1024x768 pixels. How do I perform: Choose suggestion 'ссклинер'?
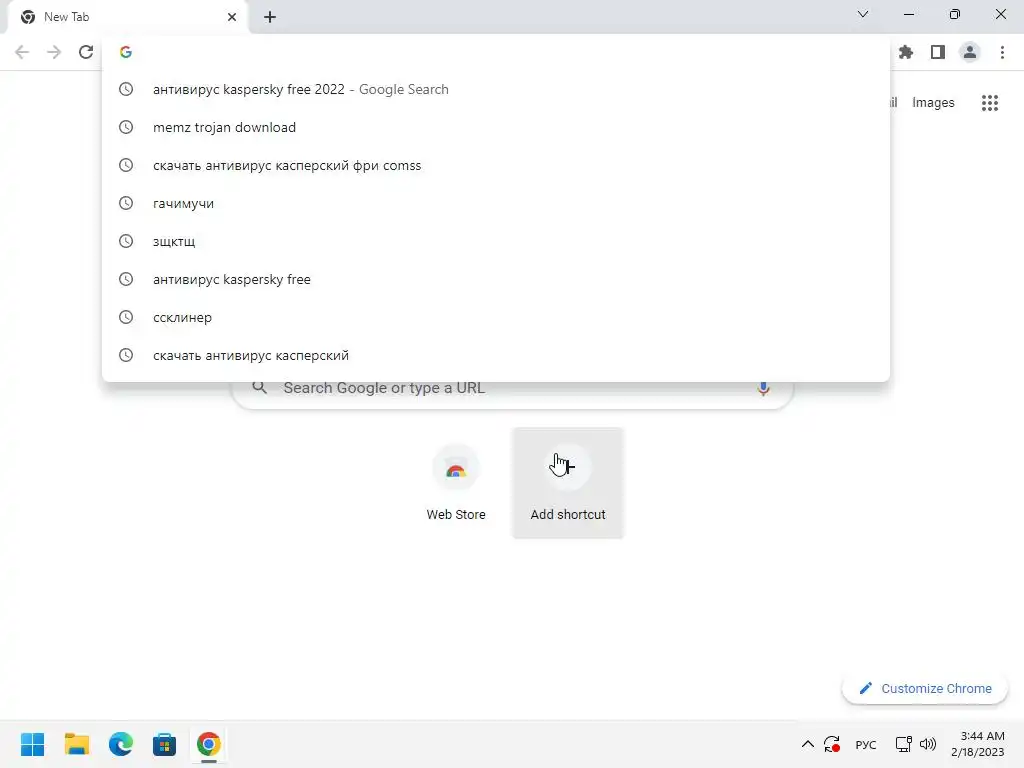[496, 317]
